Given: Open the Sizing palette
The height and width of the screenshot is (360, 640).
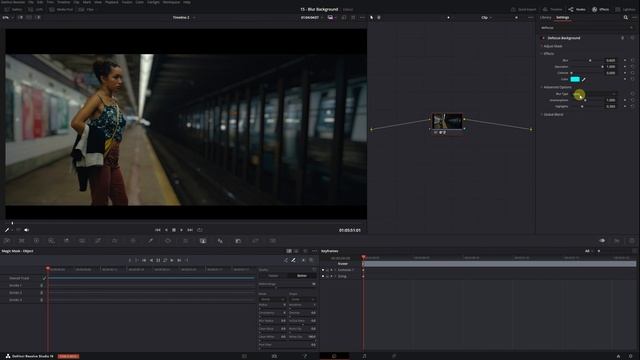Looking at the screenshot, I should click(x=256, y=241).
